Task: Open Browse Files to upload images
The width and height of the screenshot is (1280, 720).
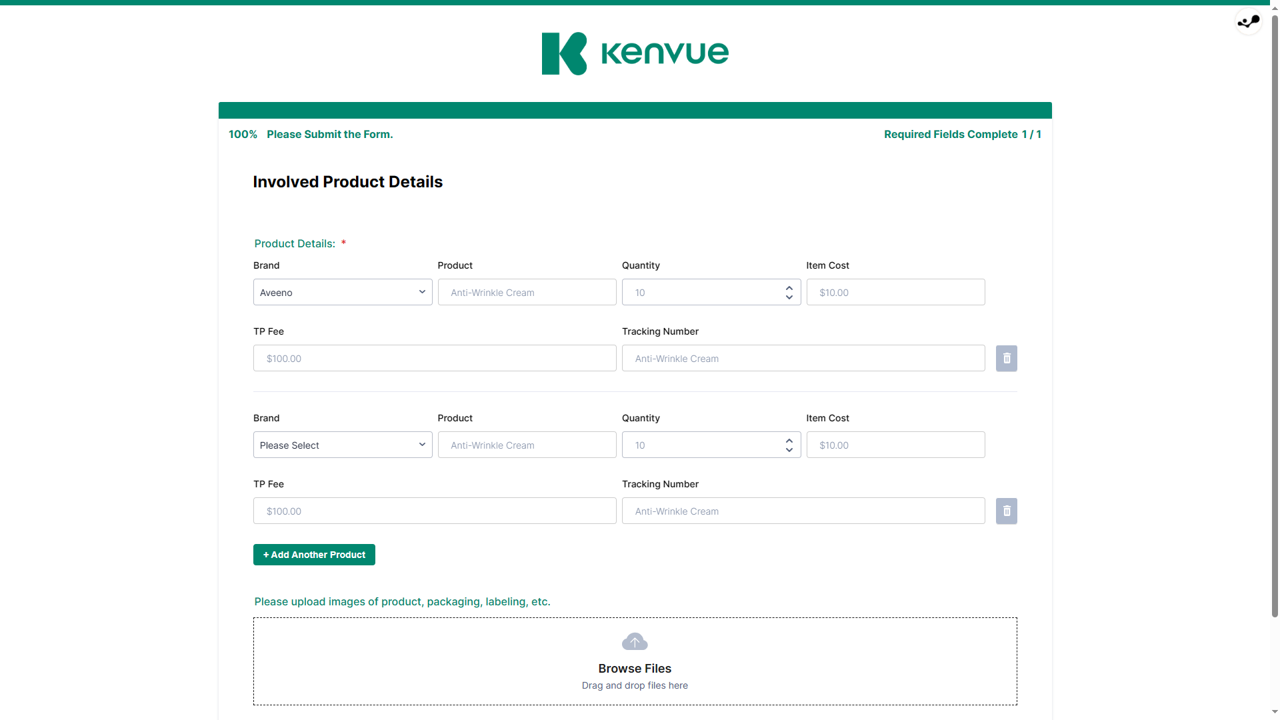Action: [634, 668]
